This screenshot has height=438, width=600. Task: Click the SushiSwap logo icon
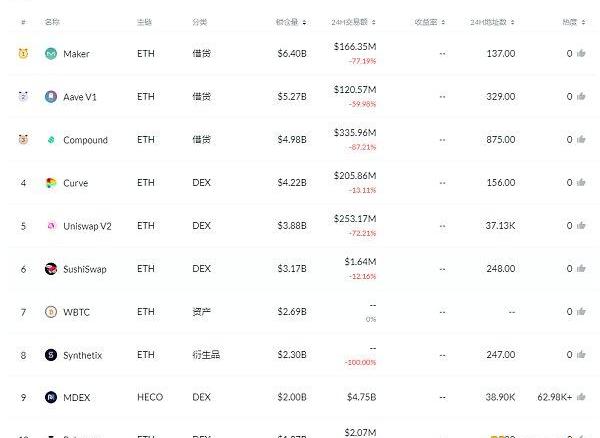(51, 269)
